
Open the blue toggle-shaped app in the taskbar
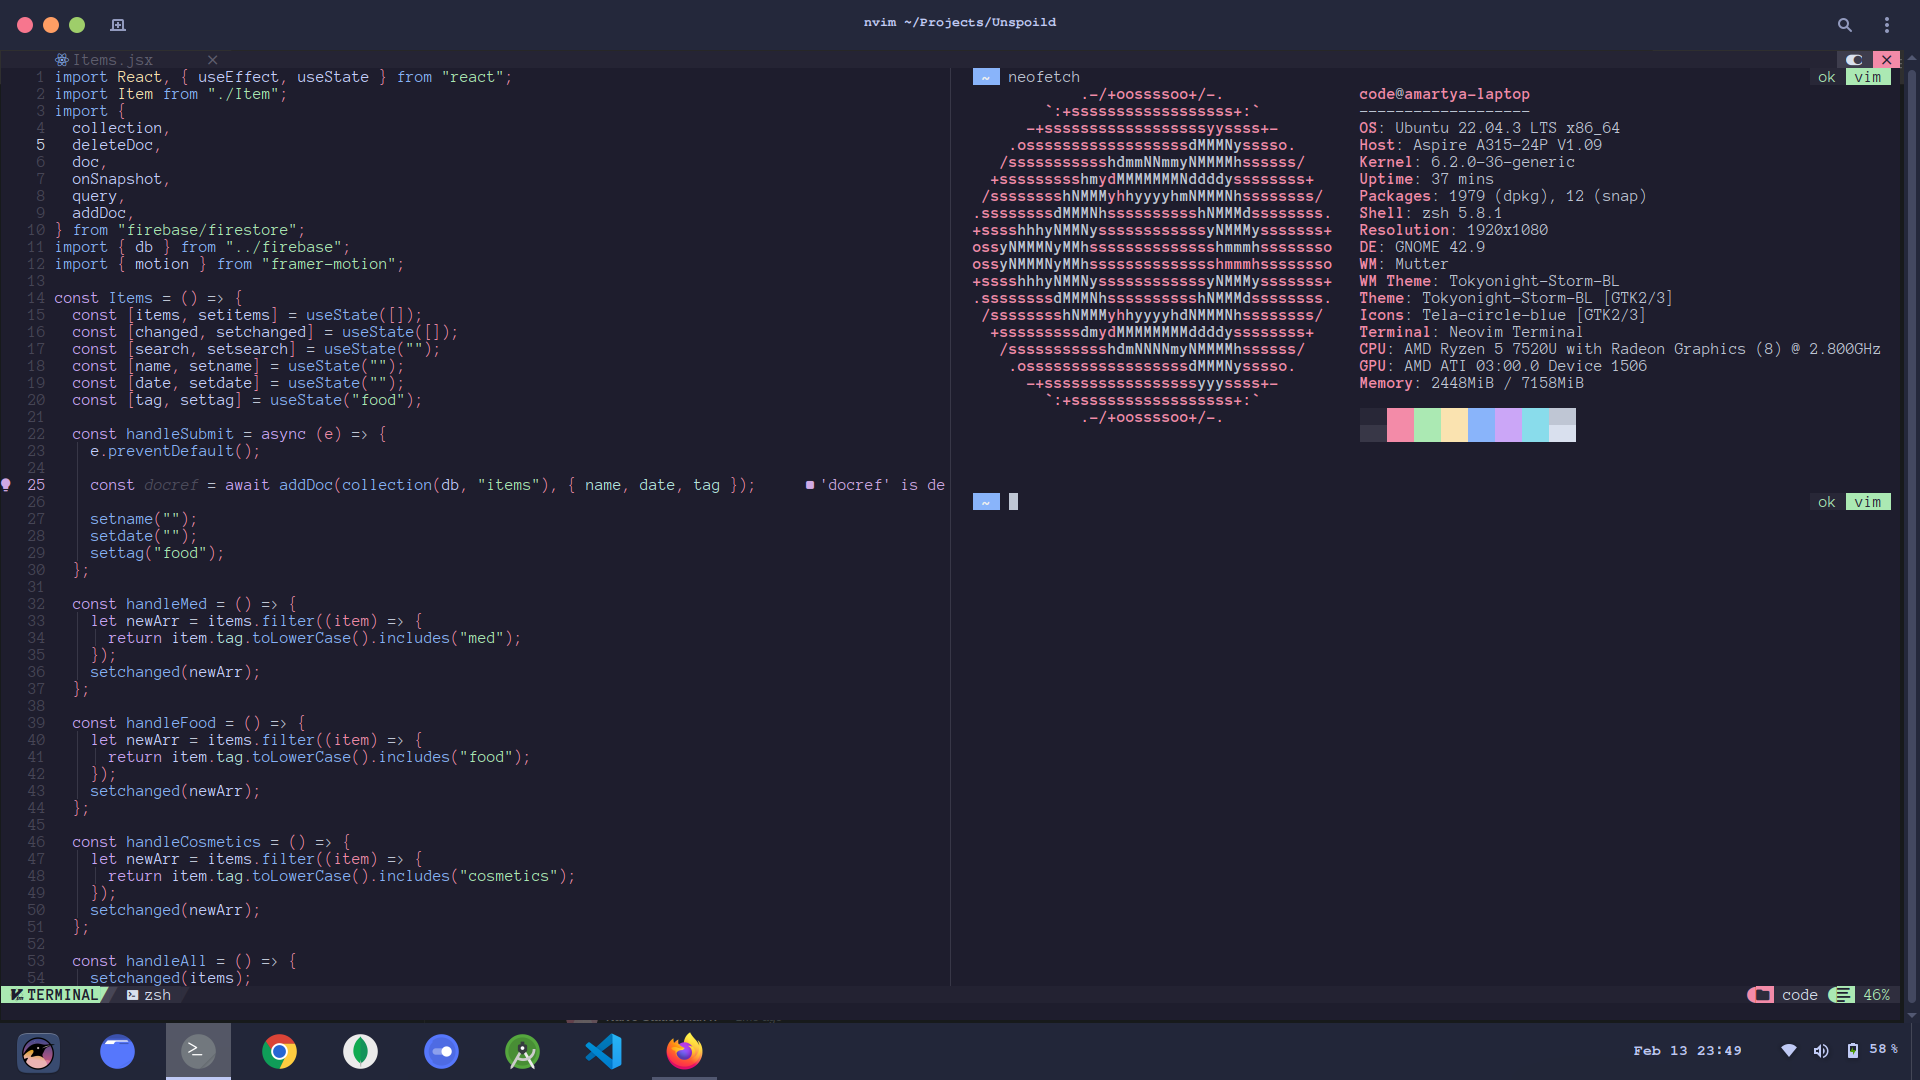click(441, 1051)
